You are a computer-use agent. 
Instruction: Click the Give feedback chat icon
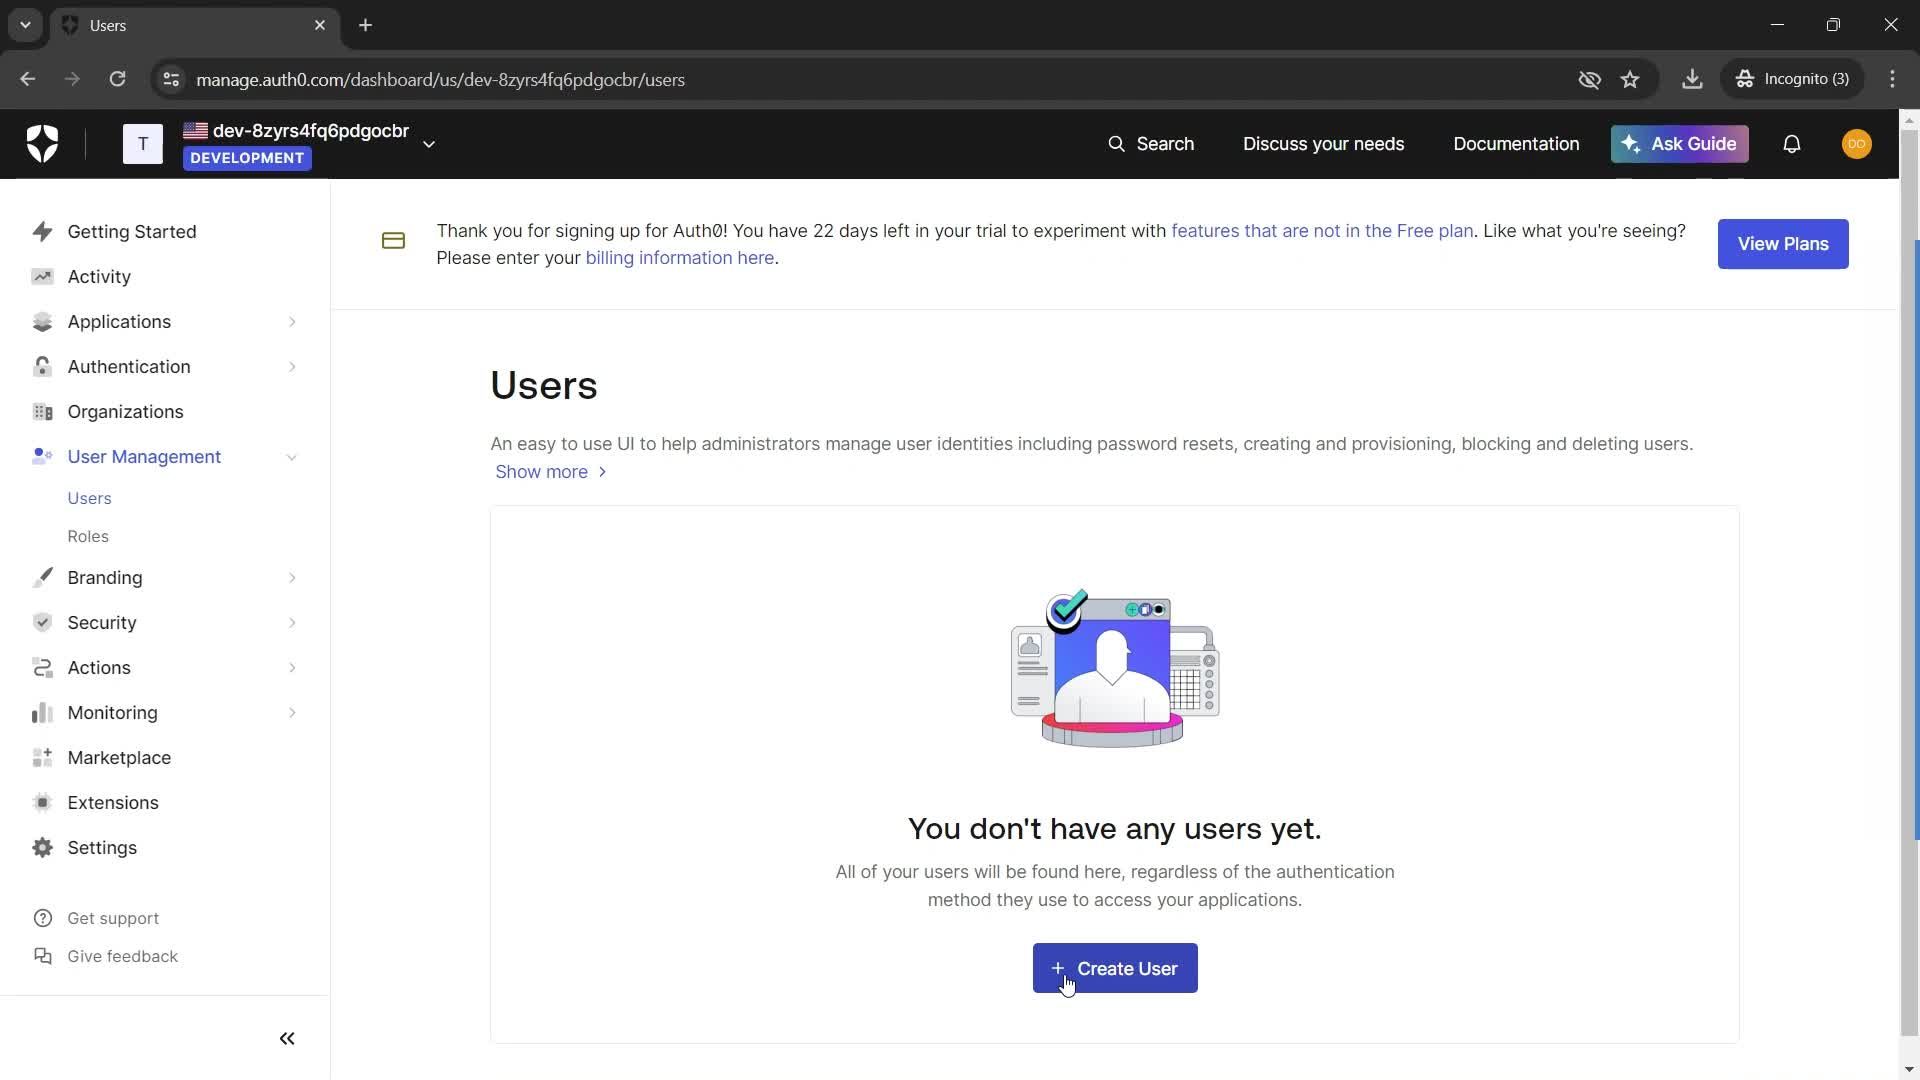(x=42, y=956)
